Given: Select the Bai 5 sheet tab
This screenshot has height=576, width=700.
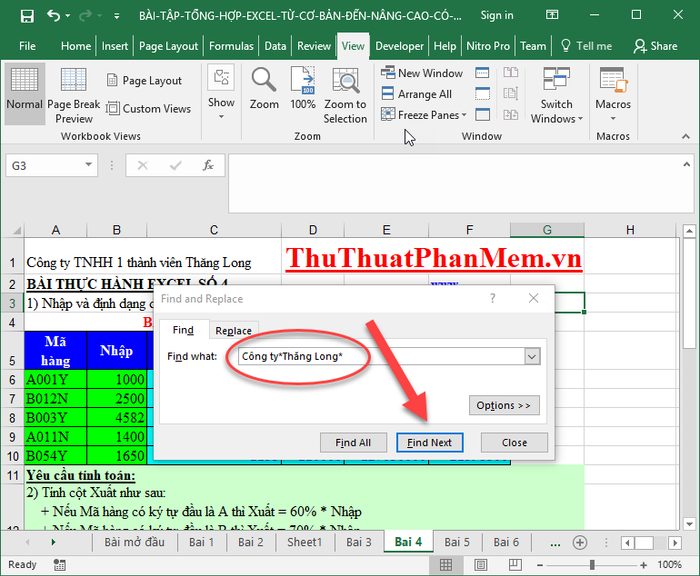Looking at the screenshot, I should (457, 542).
